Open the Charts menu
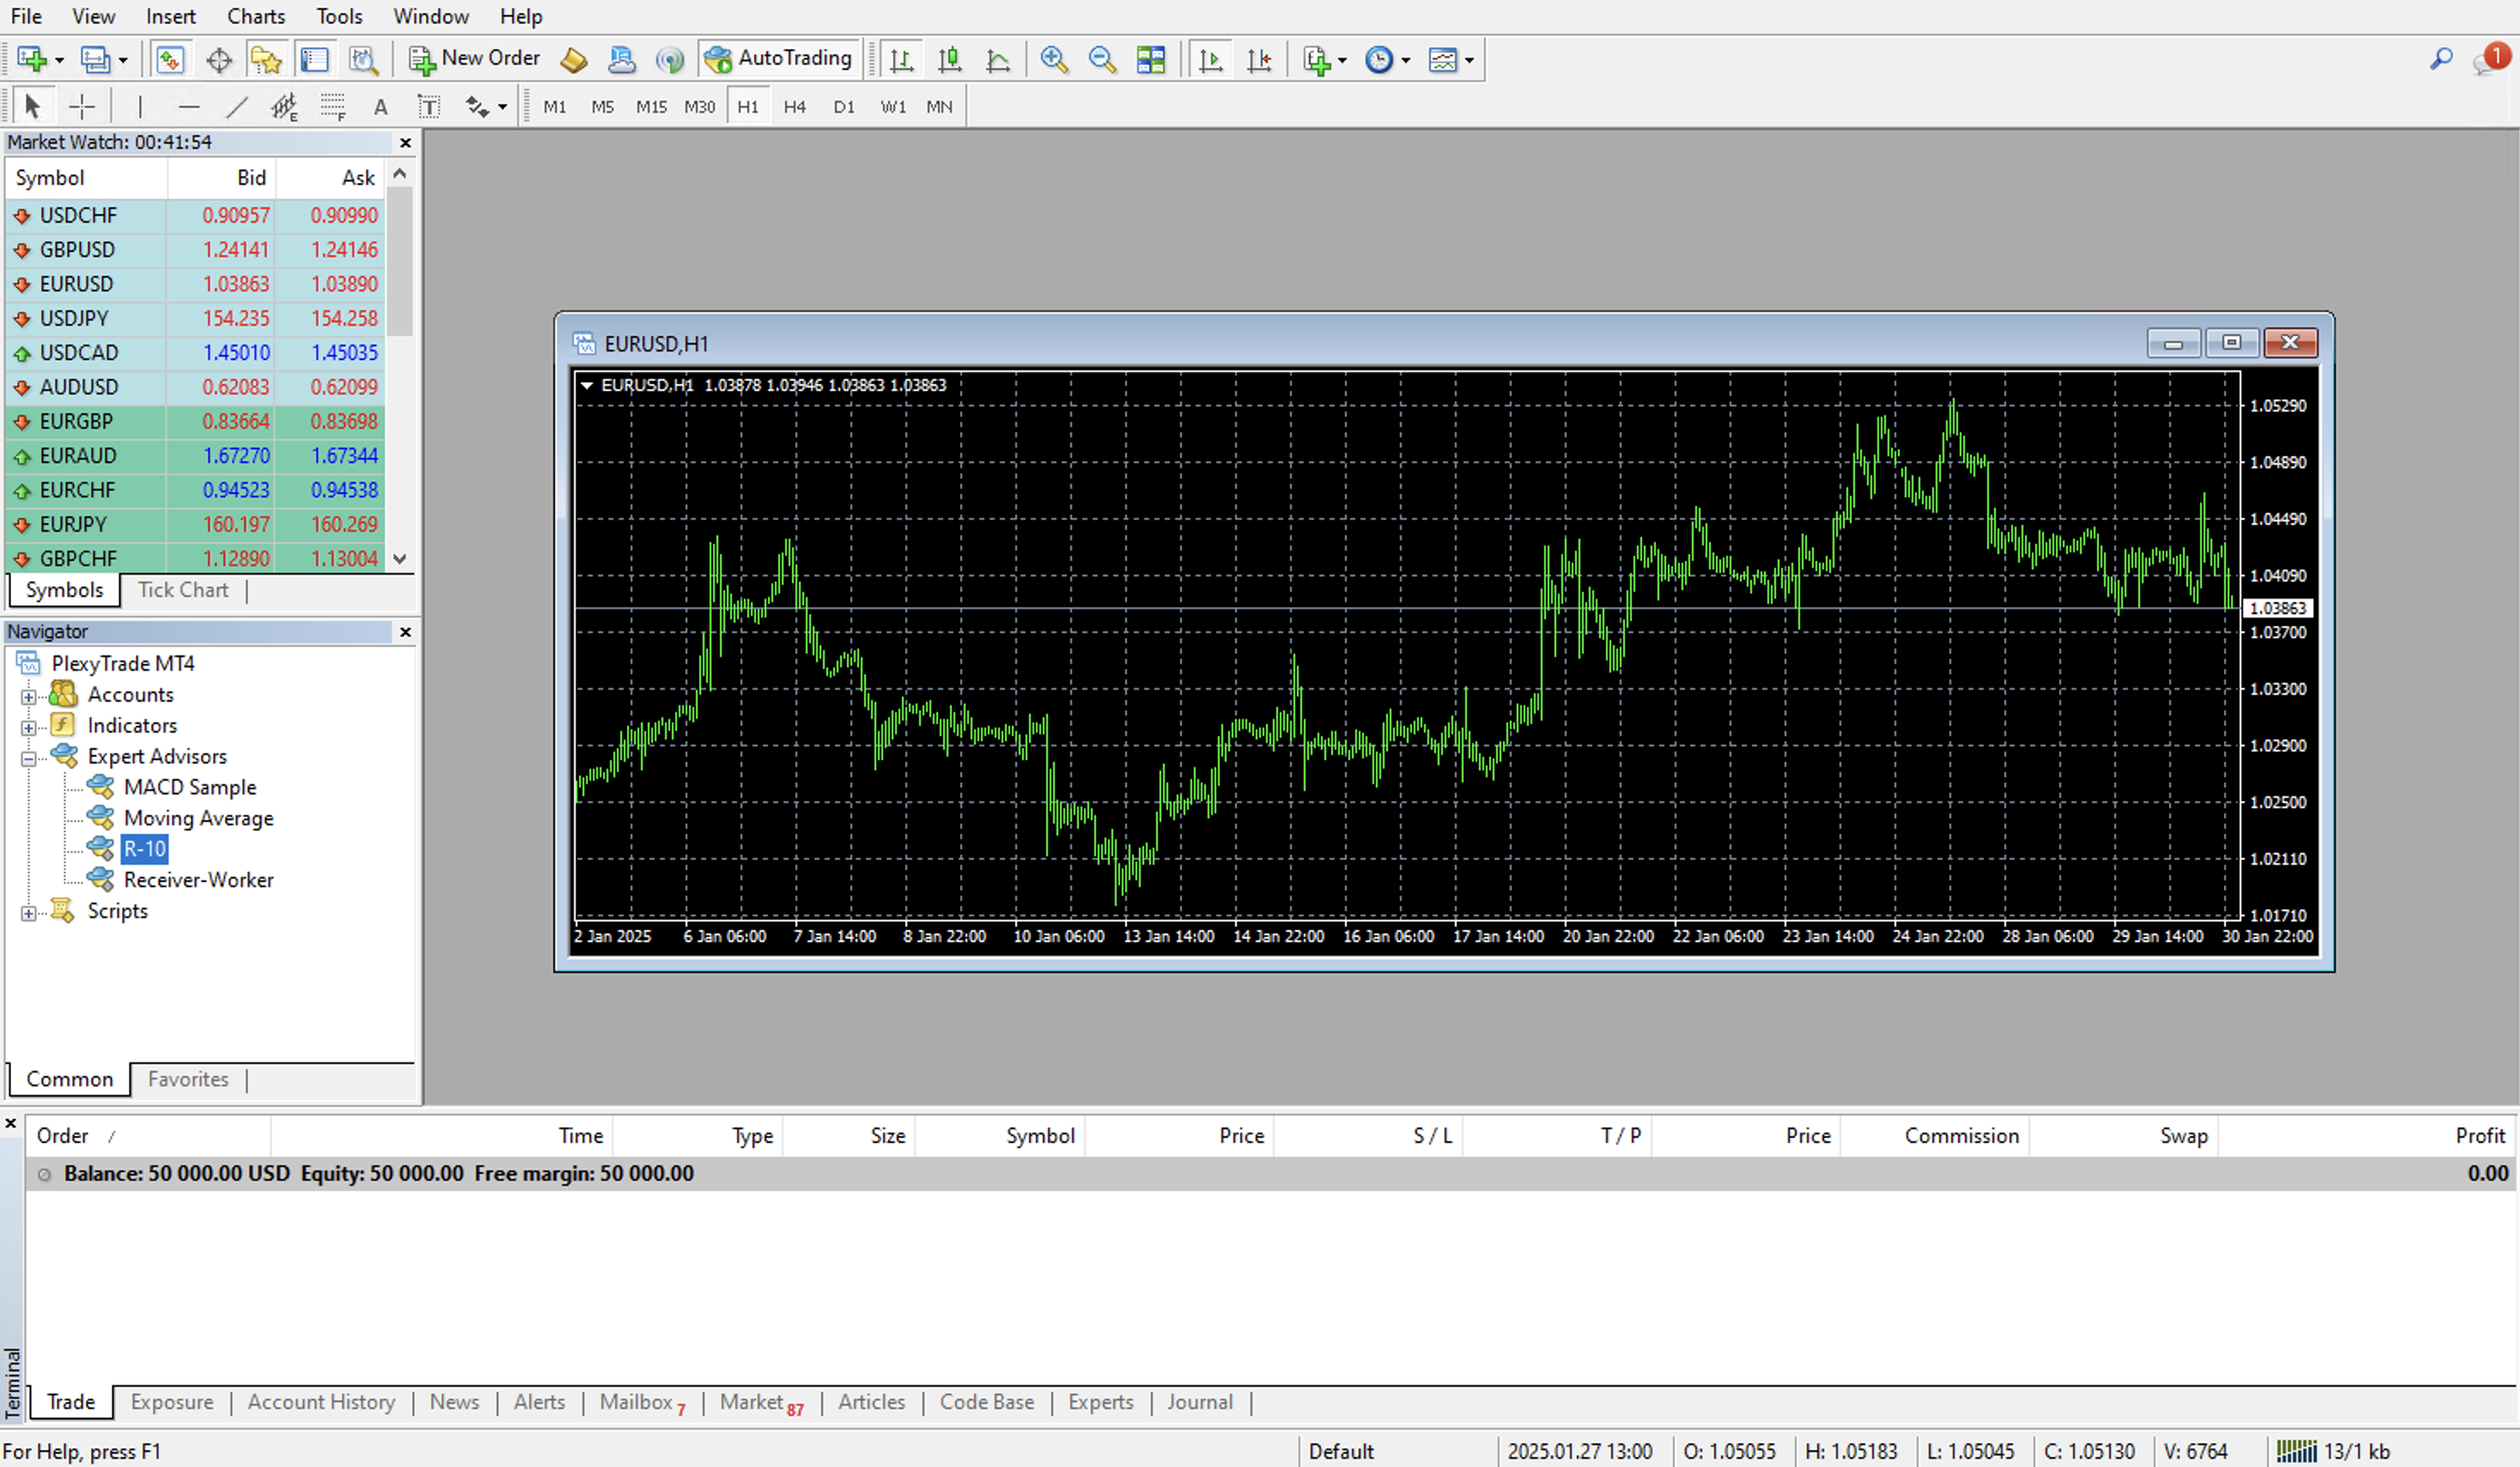This screenshot has width=2520, height=1467. coord(256,16)
